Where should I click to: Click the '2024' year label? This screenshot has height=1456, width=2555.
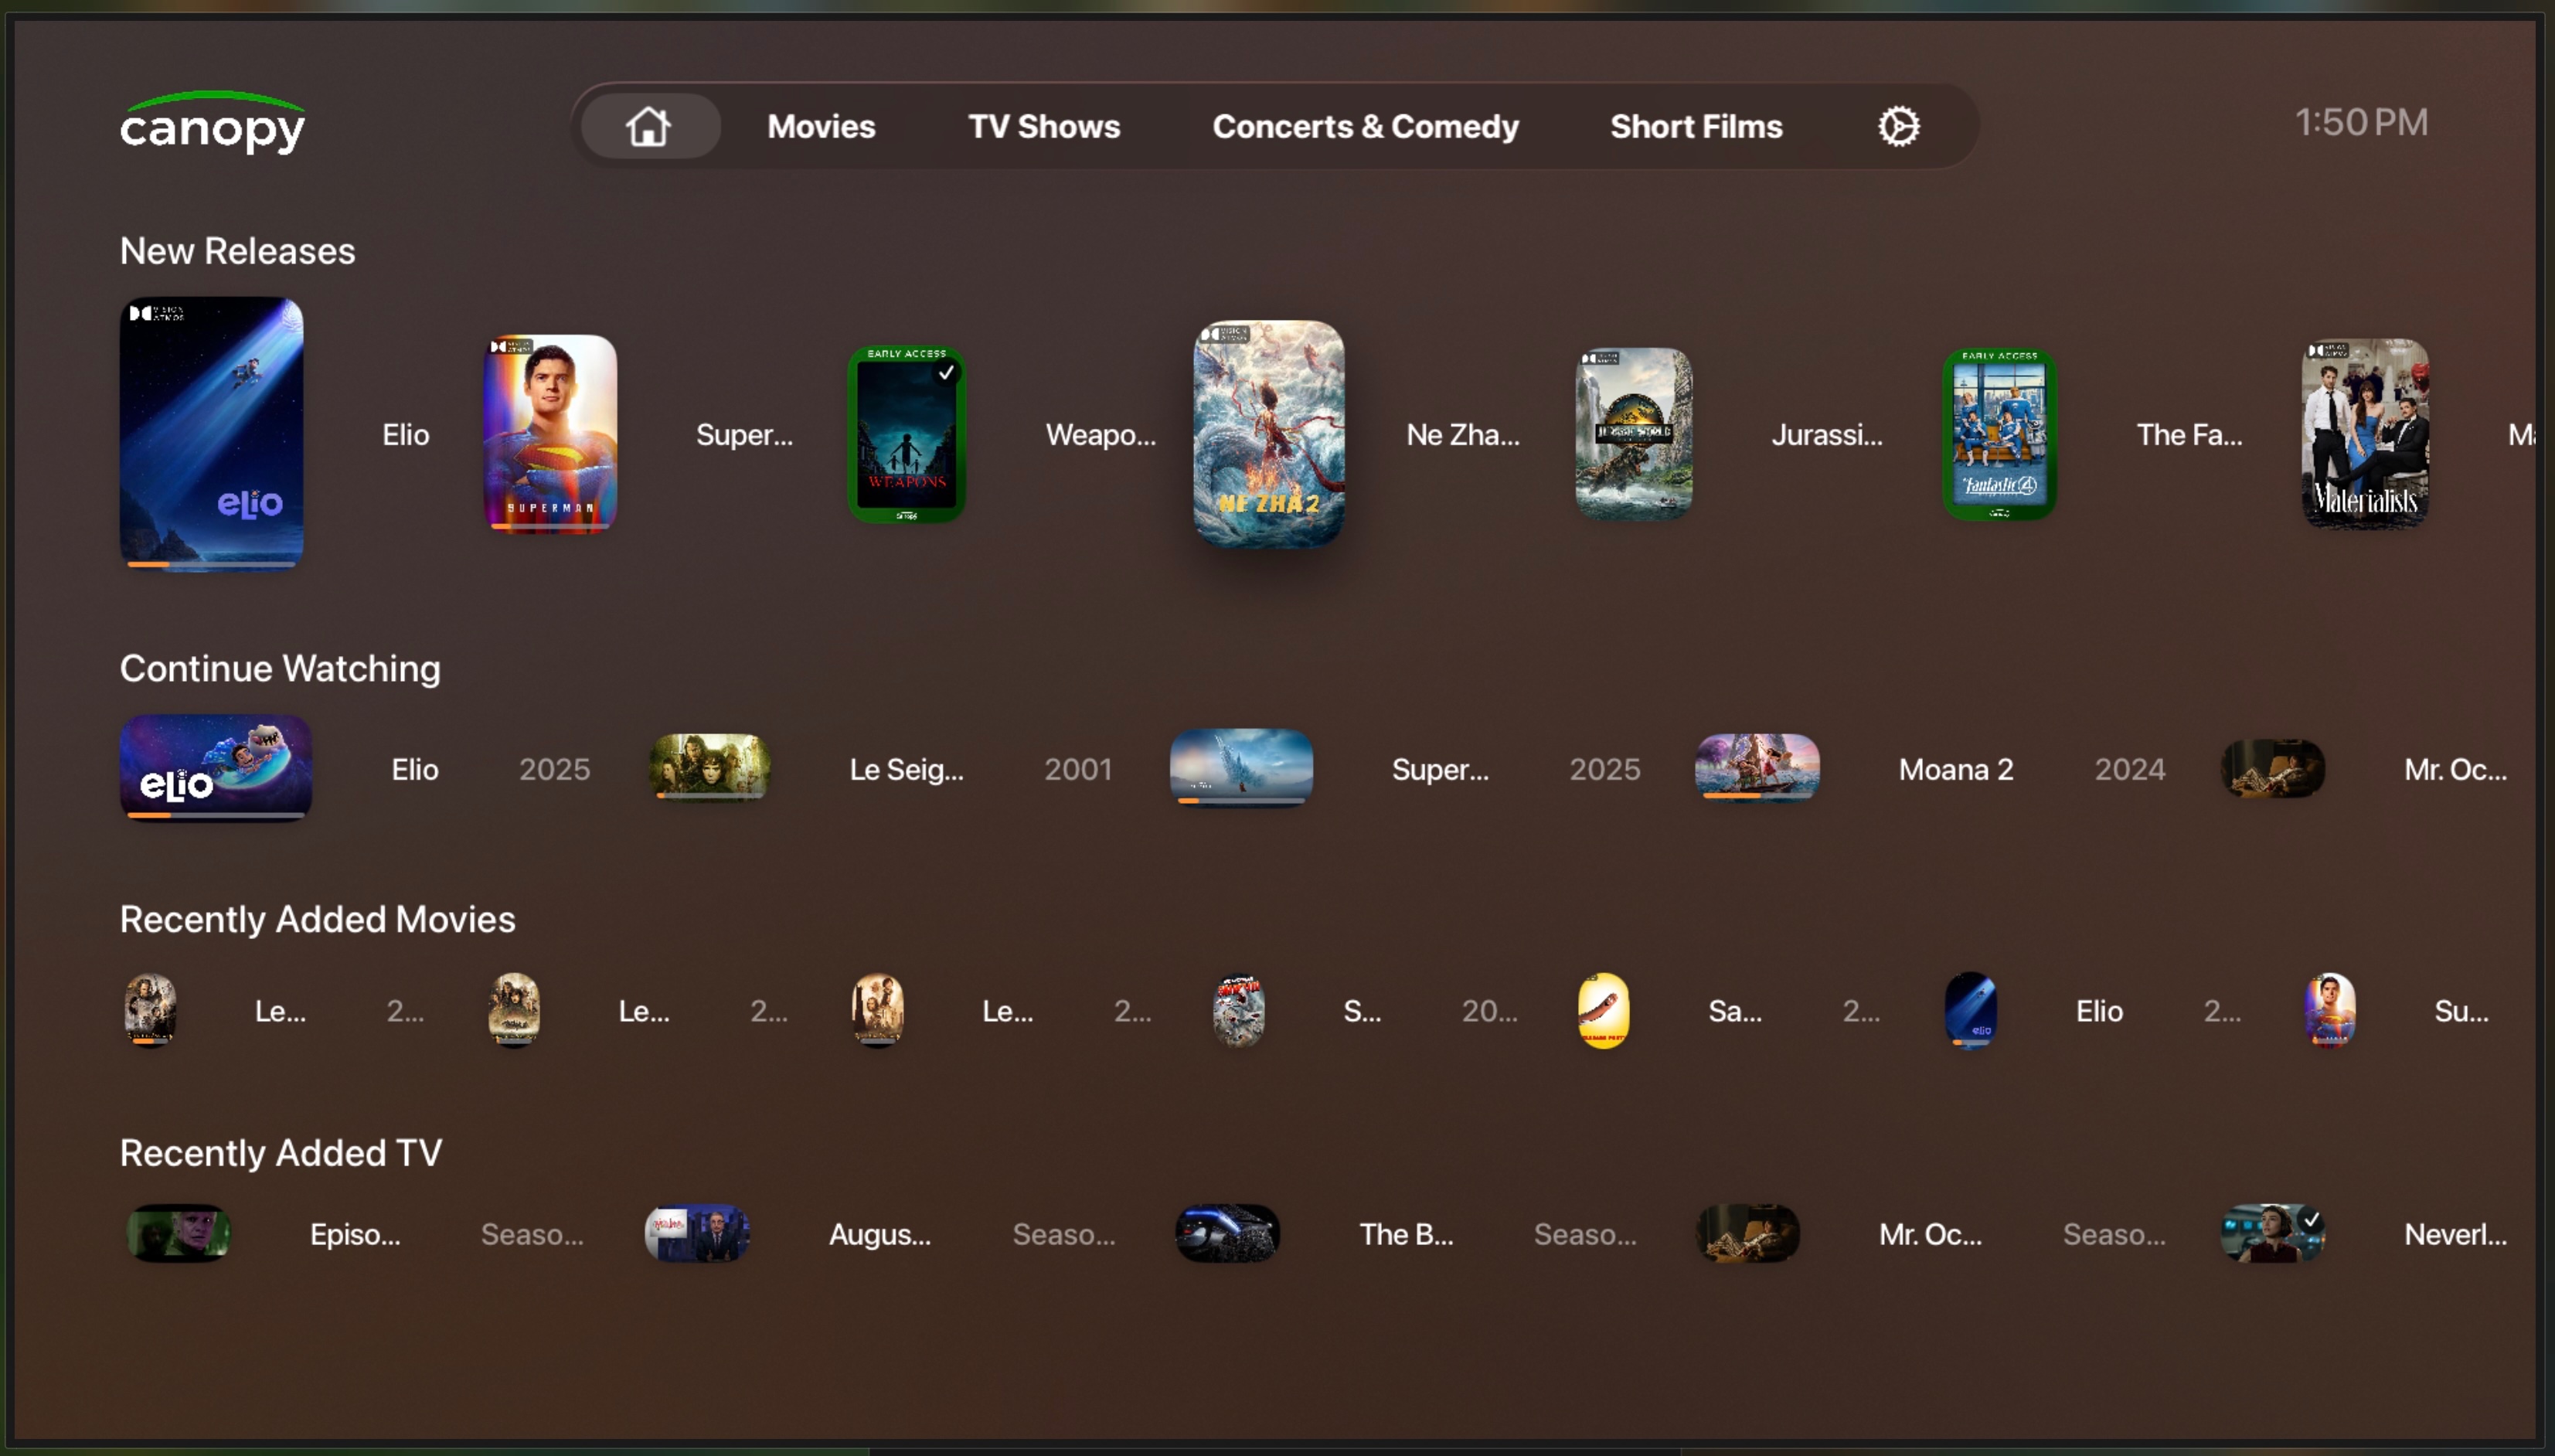tap(2129, 769)
